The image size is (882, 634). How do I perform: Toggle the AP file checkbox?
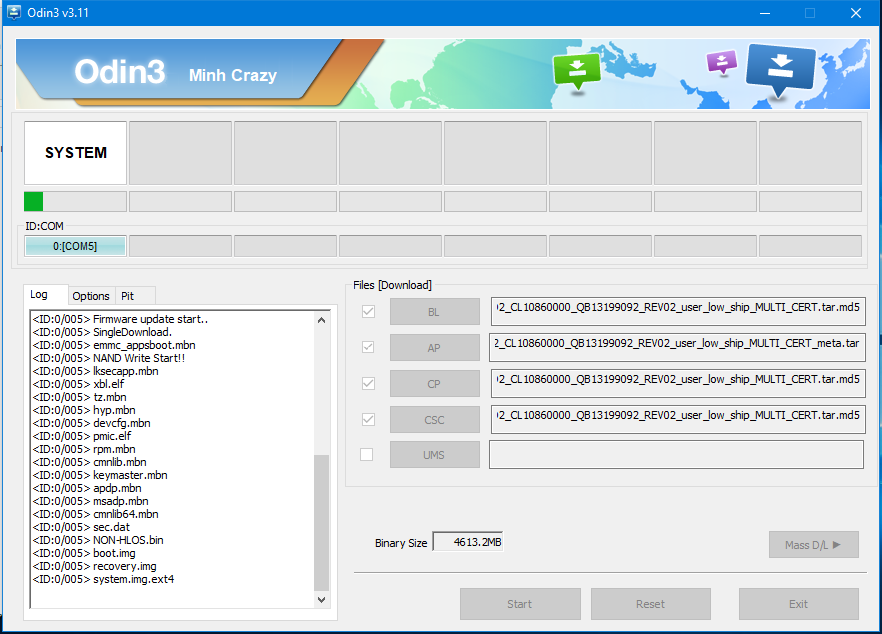[x=368, y=347]
